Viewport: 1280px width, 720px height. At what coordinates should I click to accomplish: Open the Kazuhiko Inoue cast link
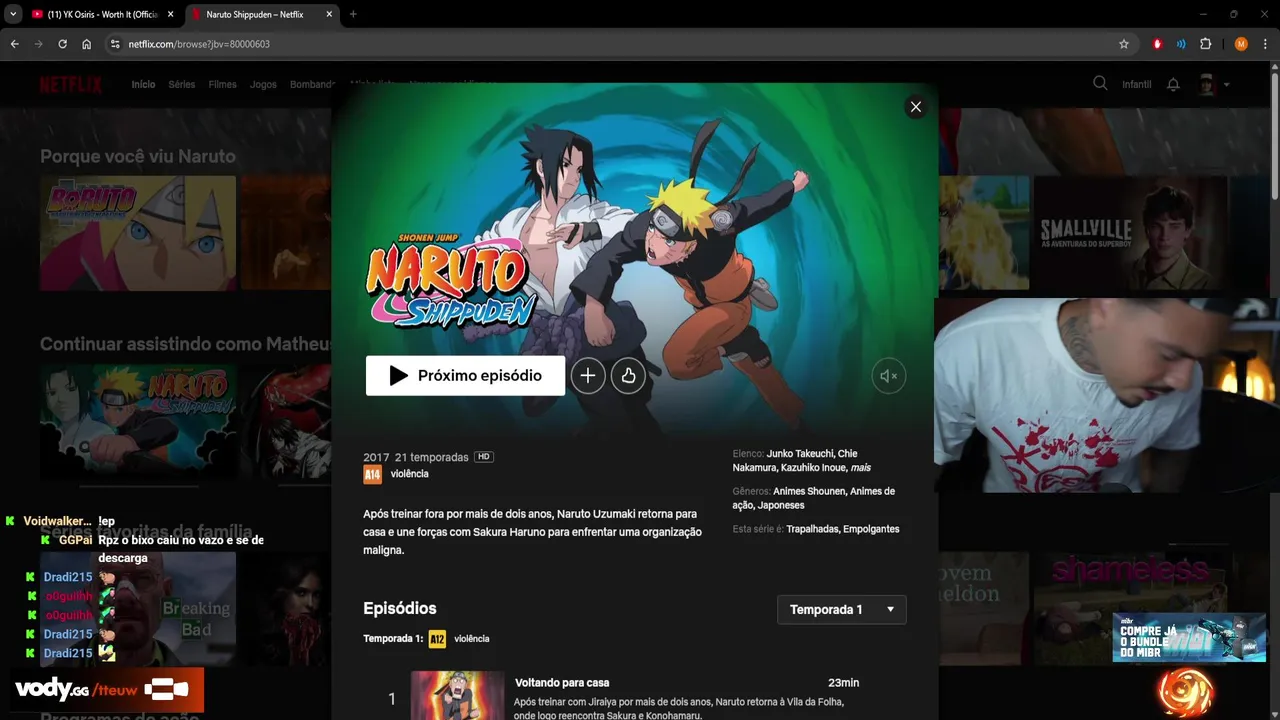[812, 467]
